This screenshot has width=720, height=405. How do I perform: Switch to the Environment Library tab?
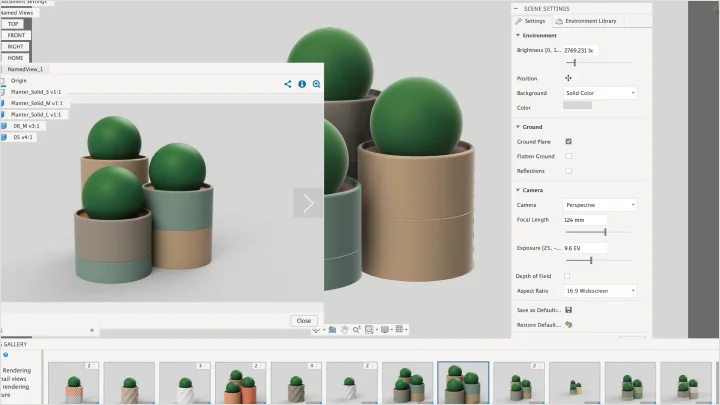tap(586, 21)
